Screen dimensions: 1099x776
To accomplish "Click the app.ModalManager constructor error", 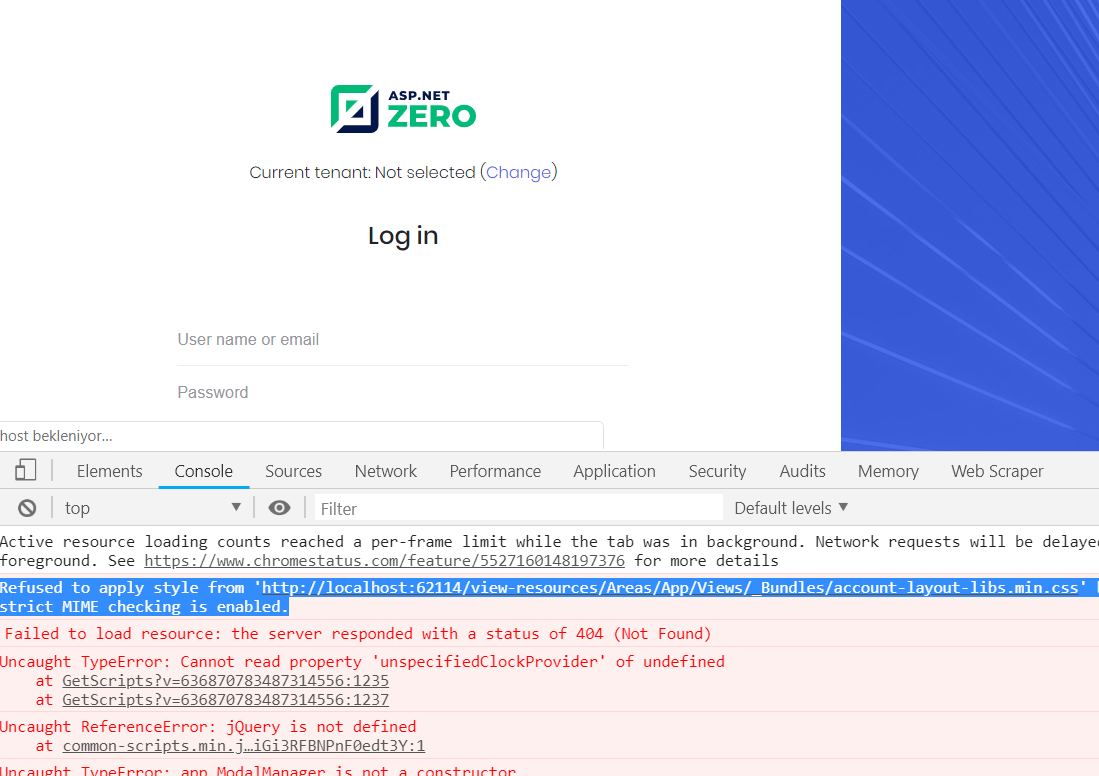I will coord(258,770).
